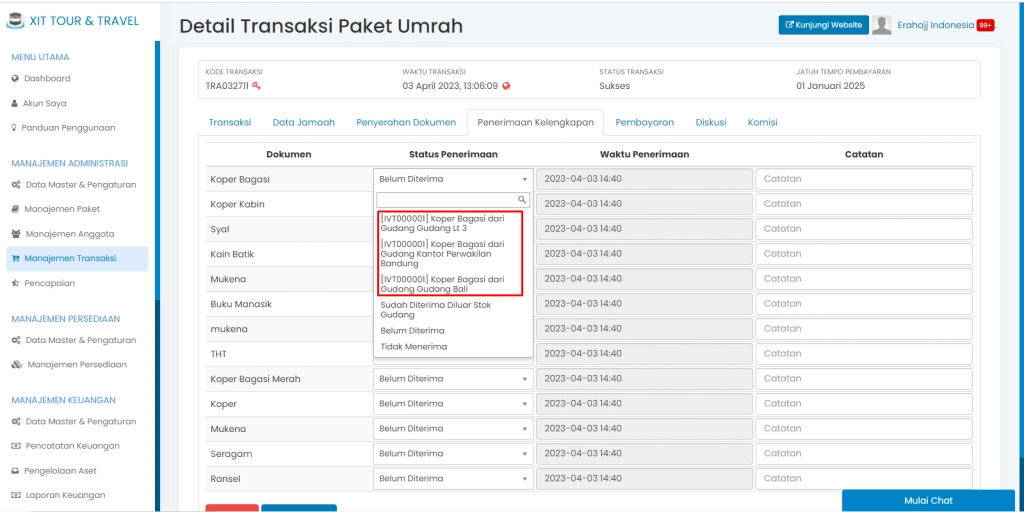The image size is (1024, 512).
Task: Click the Manajemen Paket icon
Action: (x=15, y=209)
